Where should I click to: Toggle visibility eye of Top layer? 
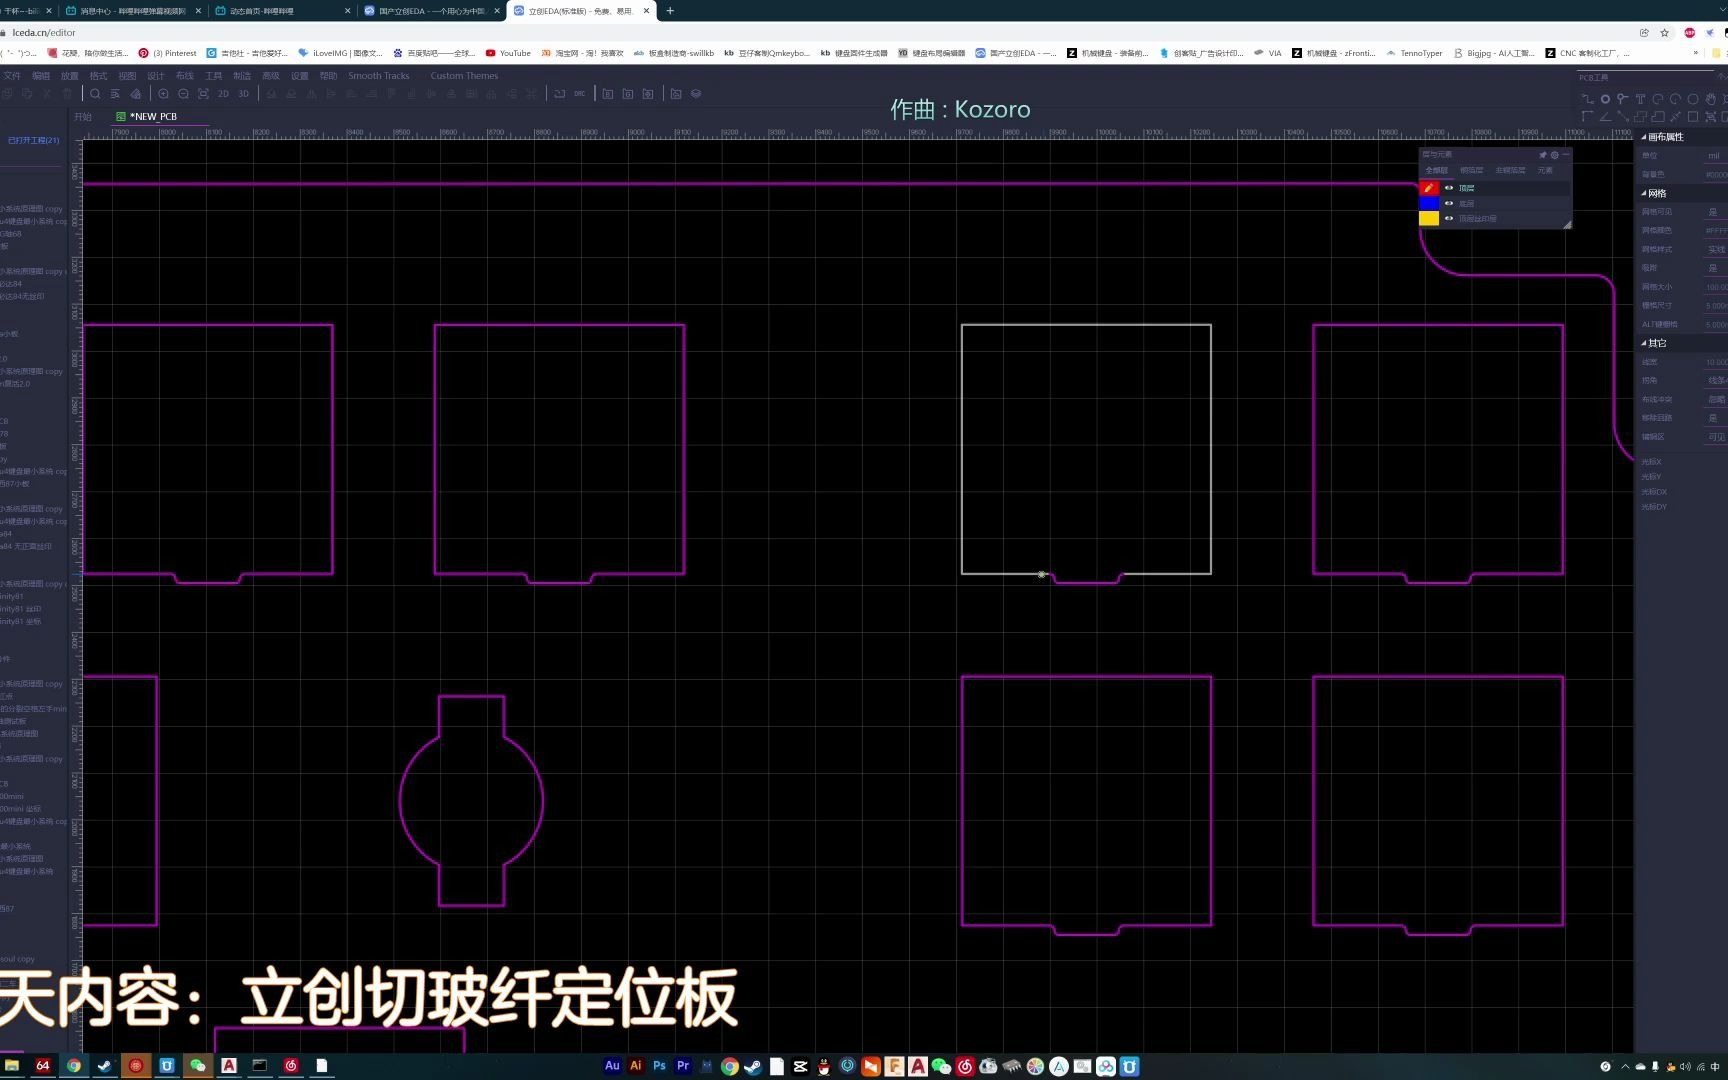1449,188
